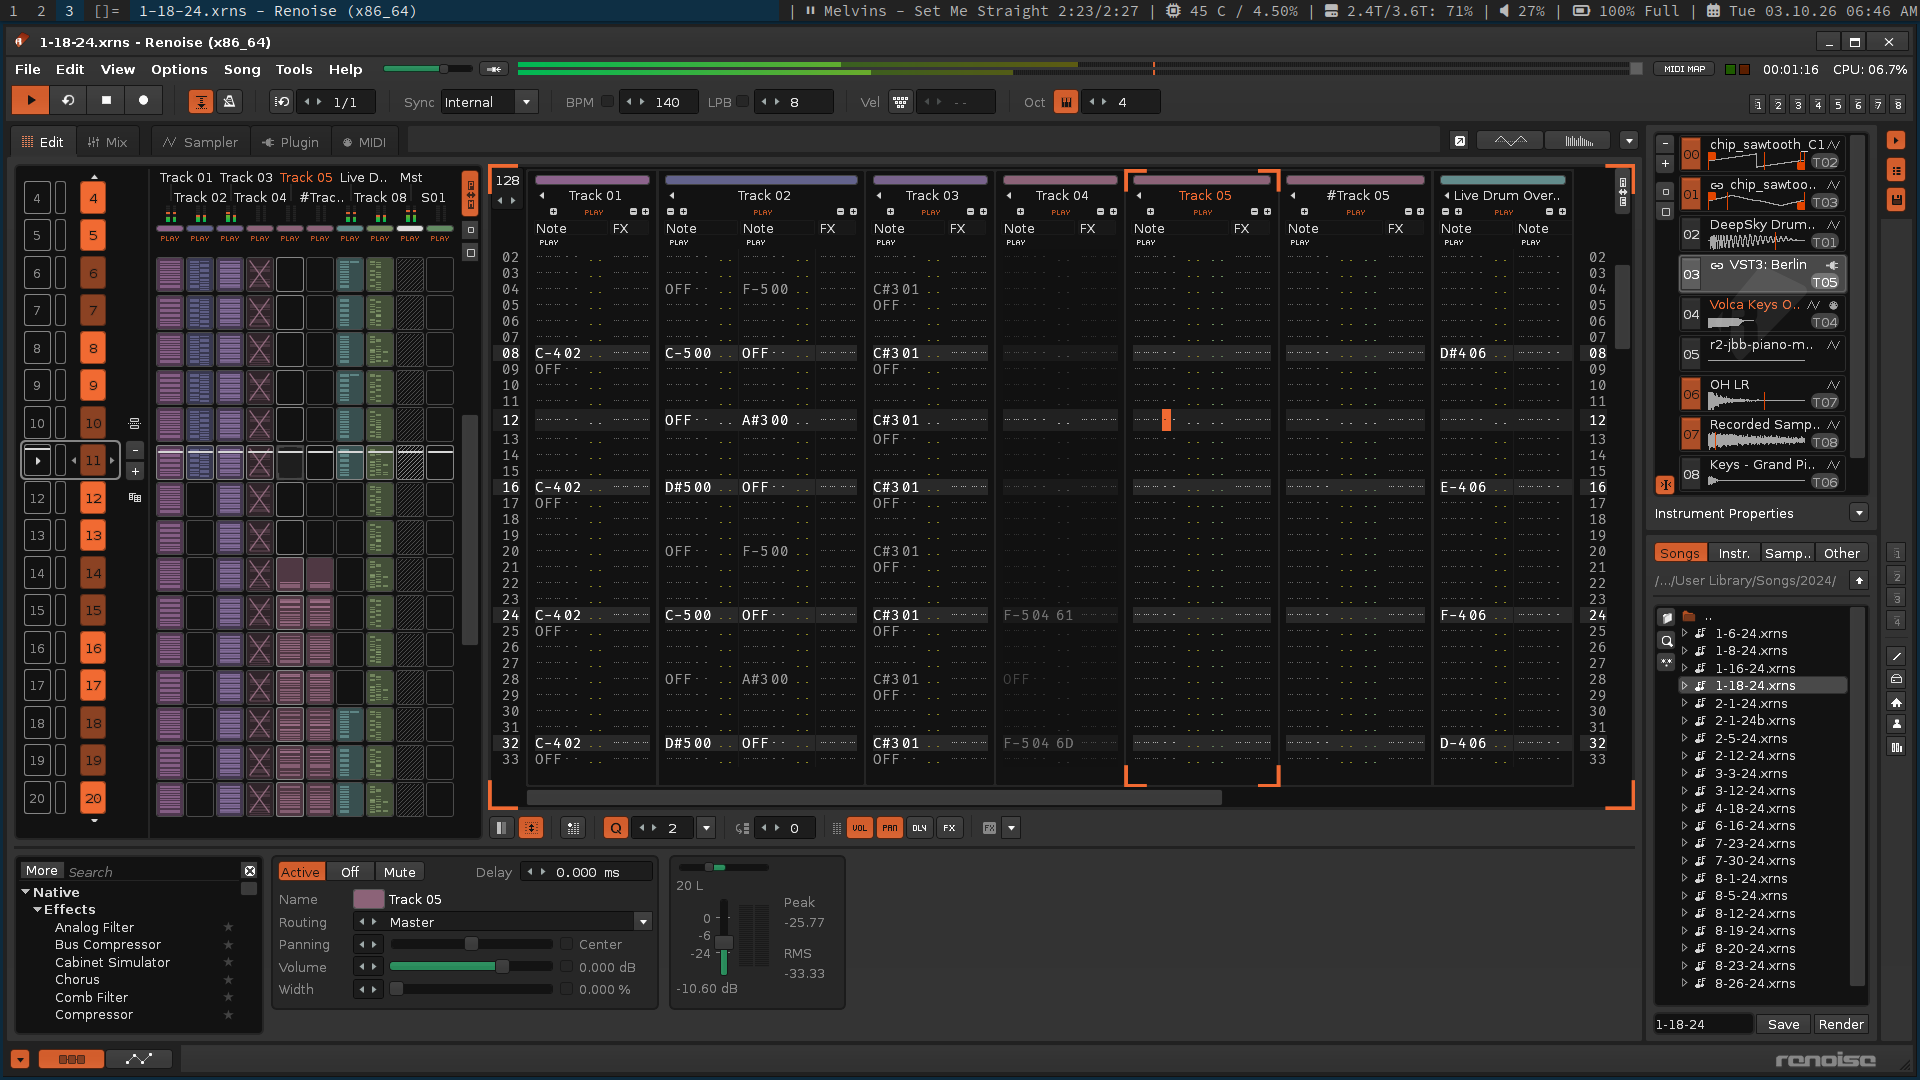This screenshot has height=1080, width=1920.
Task: Enable the quantize Q button
Action: 615,828
